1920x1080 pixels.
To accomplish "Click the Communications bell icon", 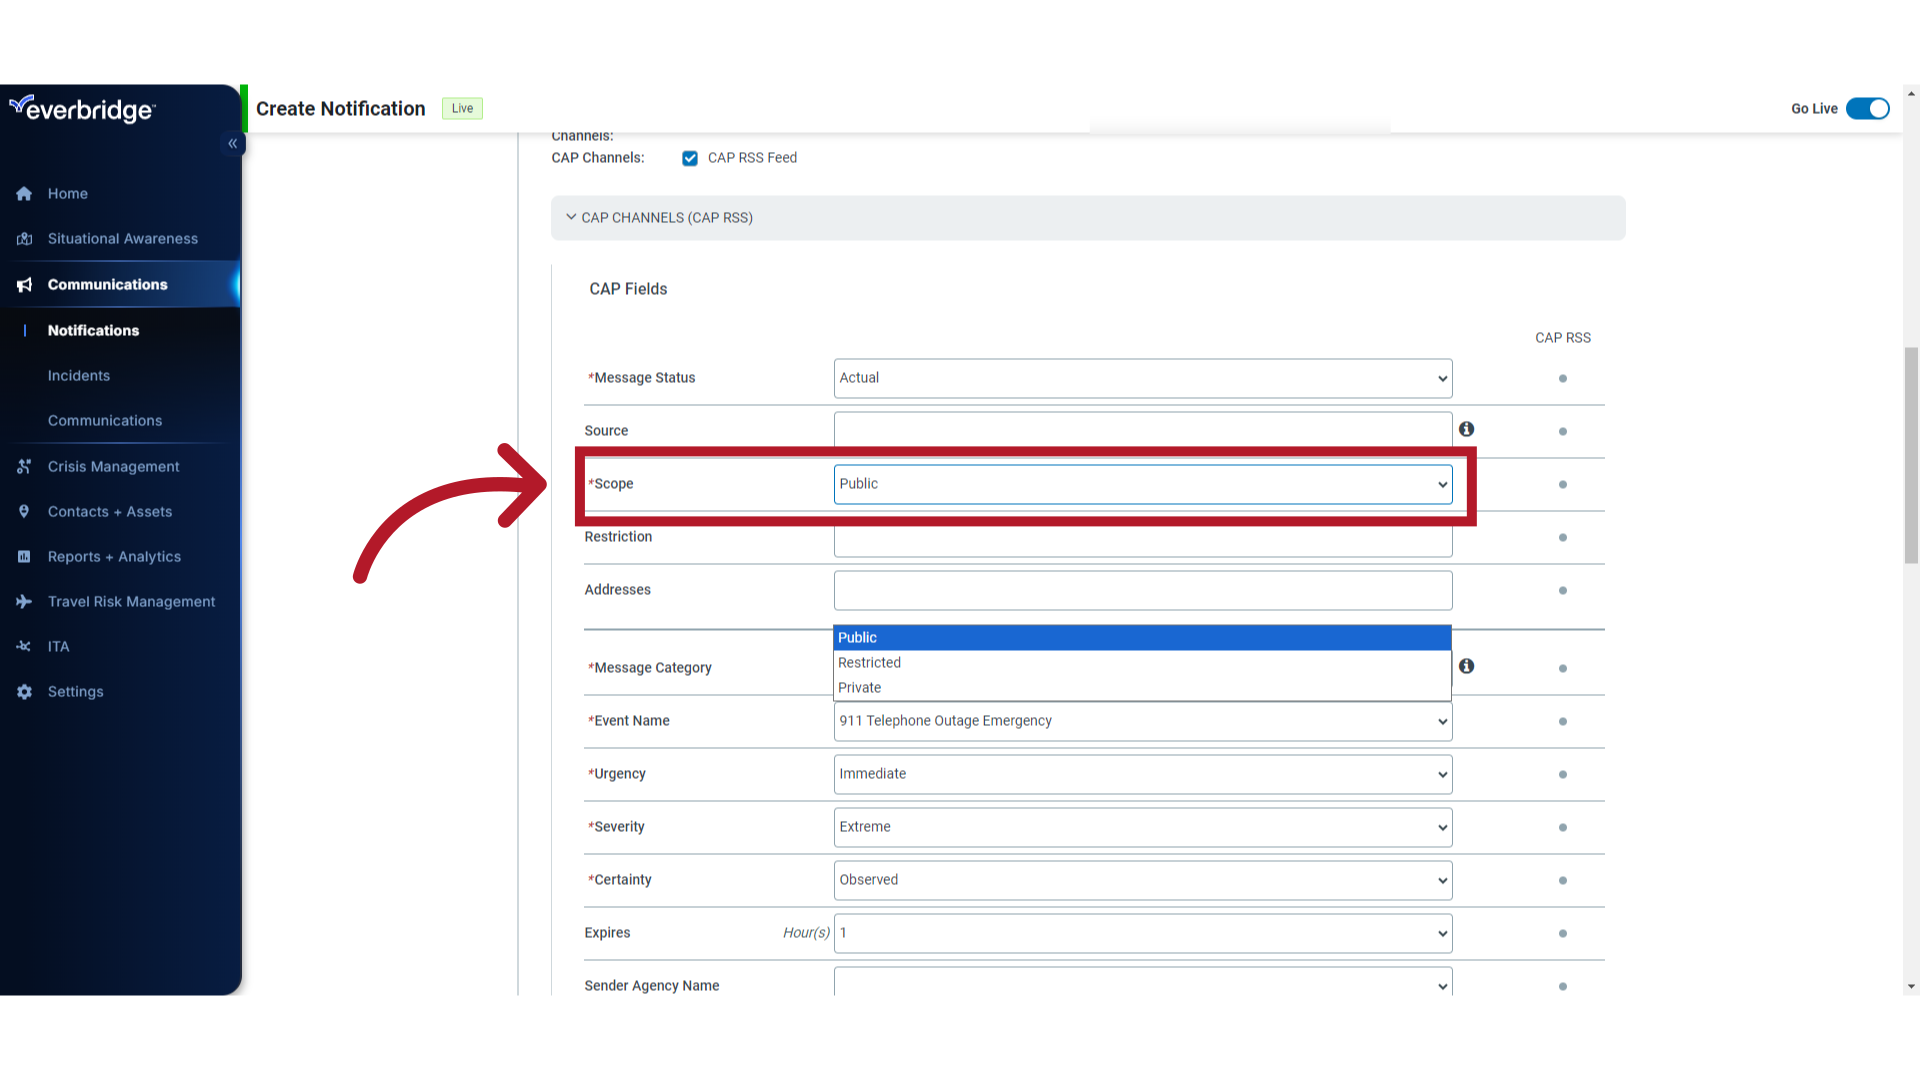I will (x=25, y=284).
